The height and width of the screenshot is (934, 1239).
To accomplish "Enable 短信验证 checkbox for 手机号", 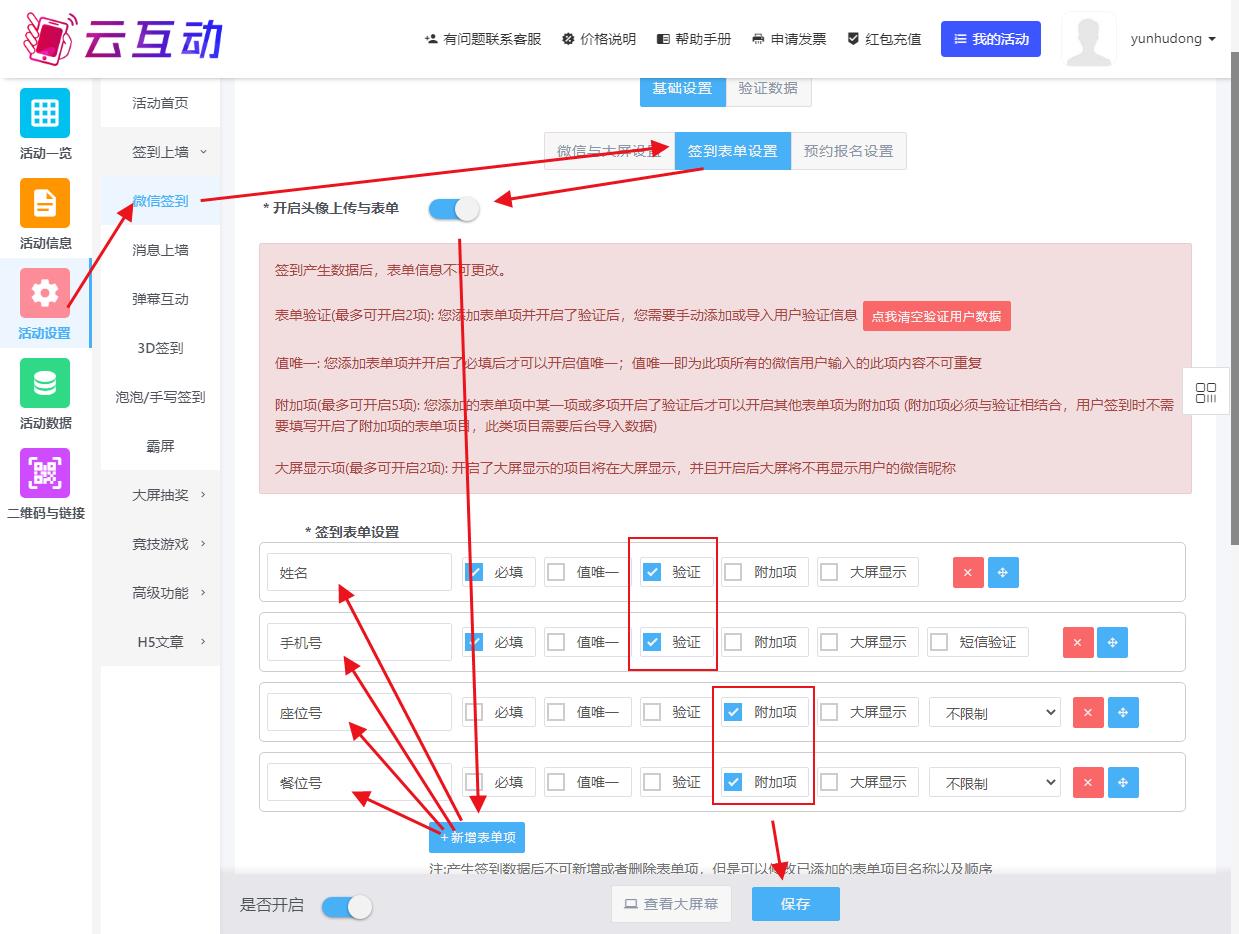I will tap(939, 642).
